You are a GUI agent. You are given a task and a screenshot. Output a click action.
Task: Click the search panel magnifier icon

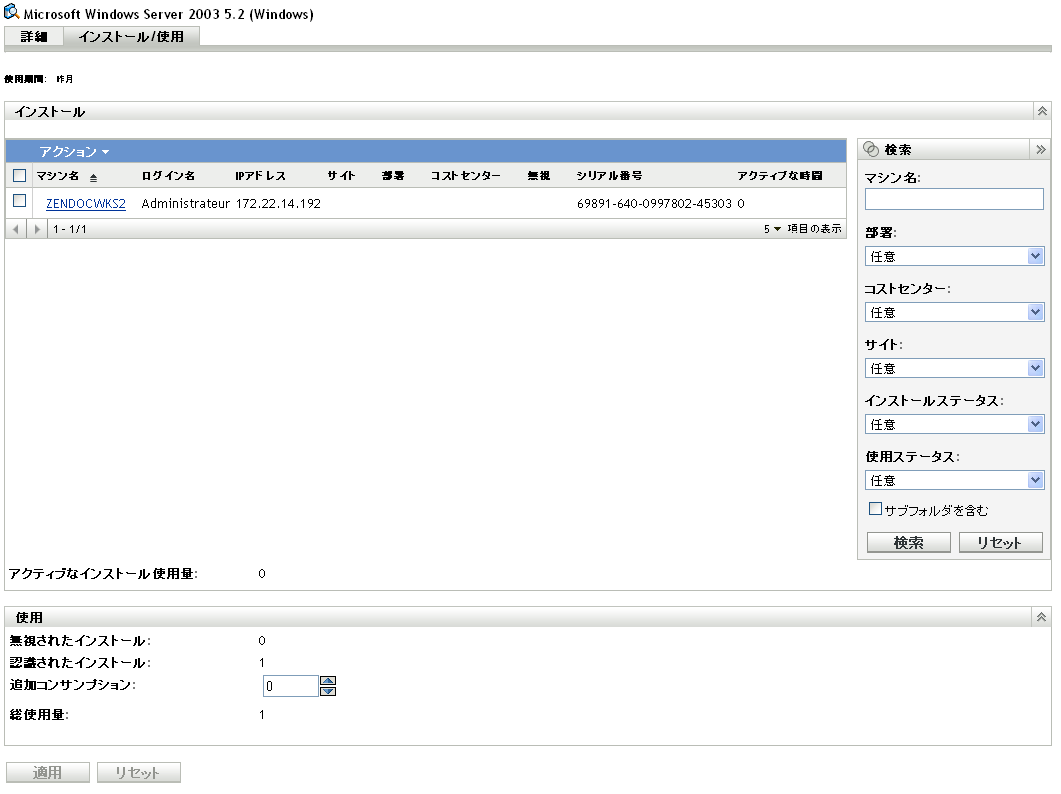(x=872, y=150)
